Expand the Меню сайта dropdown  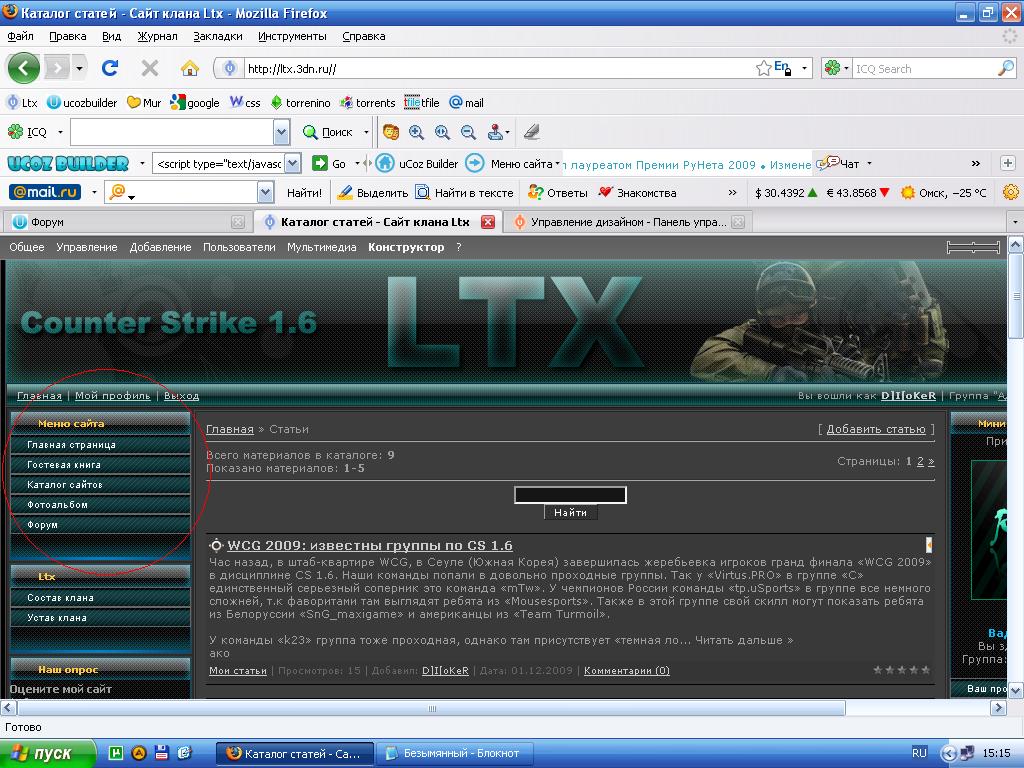[557, 163]
